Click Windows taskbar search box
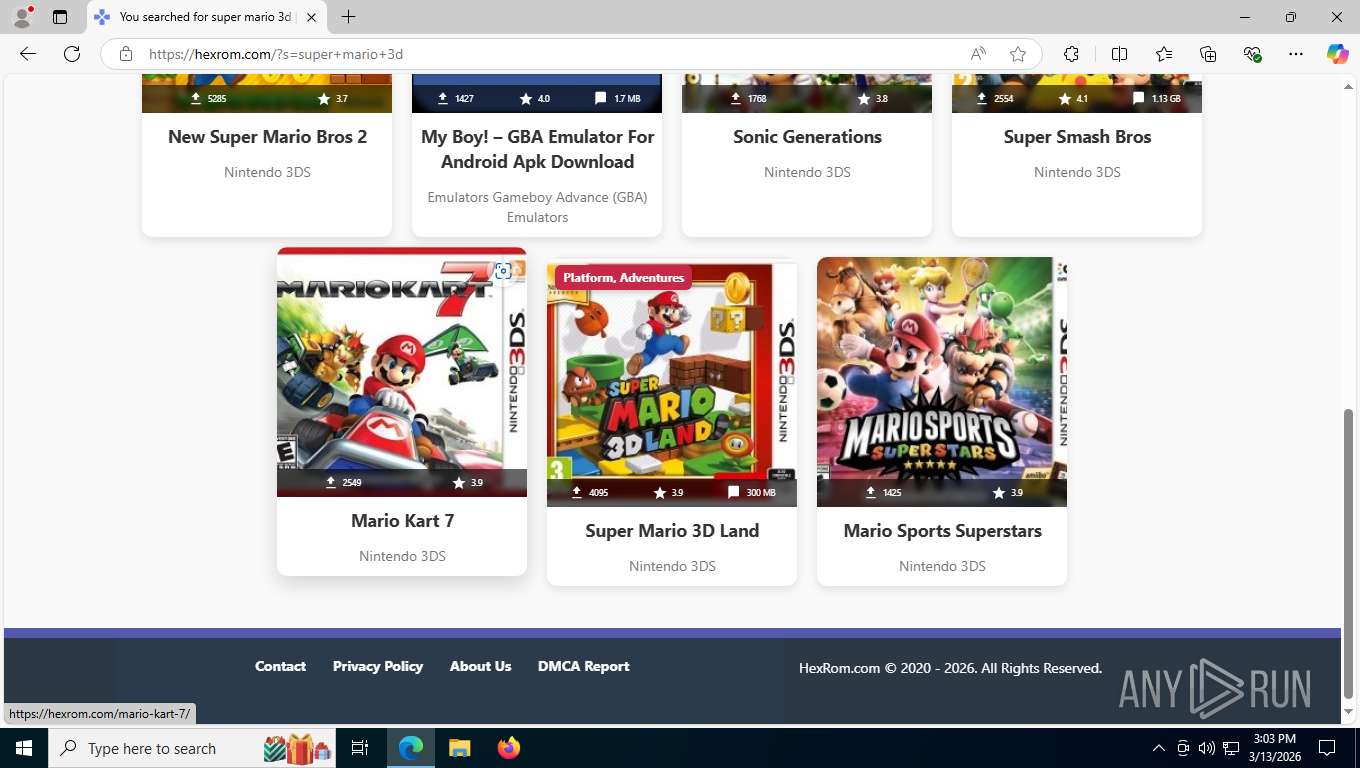 pos(190,748)
